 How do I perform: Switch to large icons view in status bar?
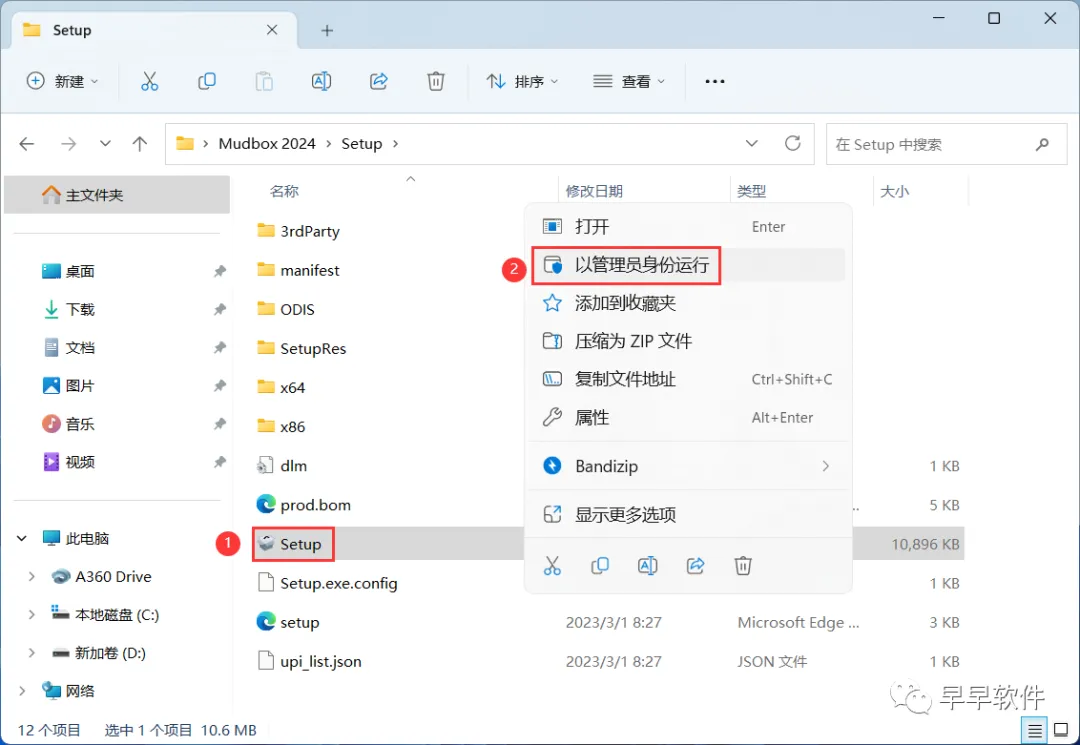pos(1061,730)
